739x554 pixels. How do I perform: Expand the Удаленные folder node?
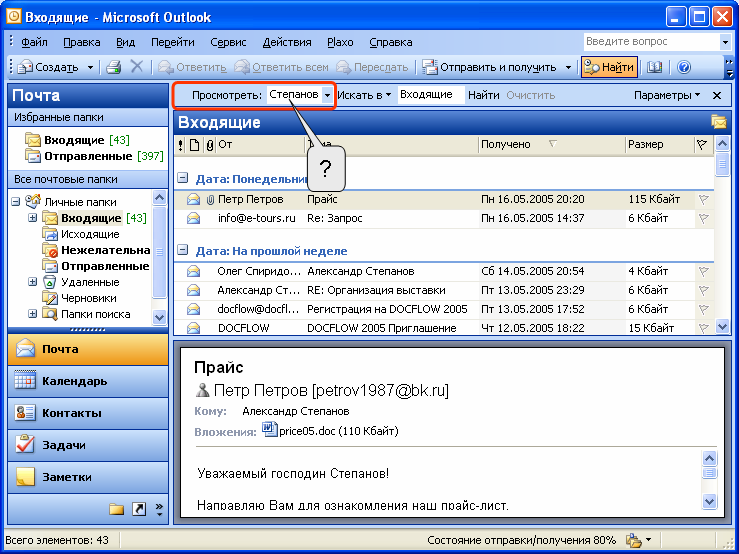33,282
